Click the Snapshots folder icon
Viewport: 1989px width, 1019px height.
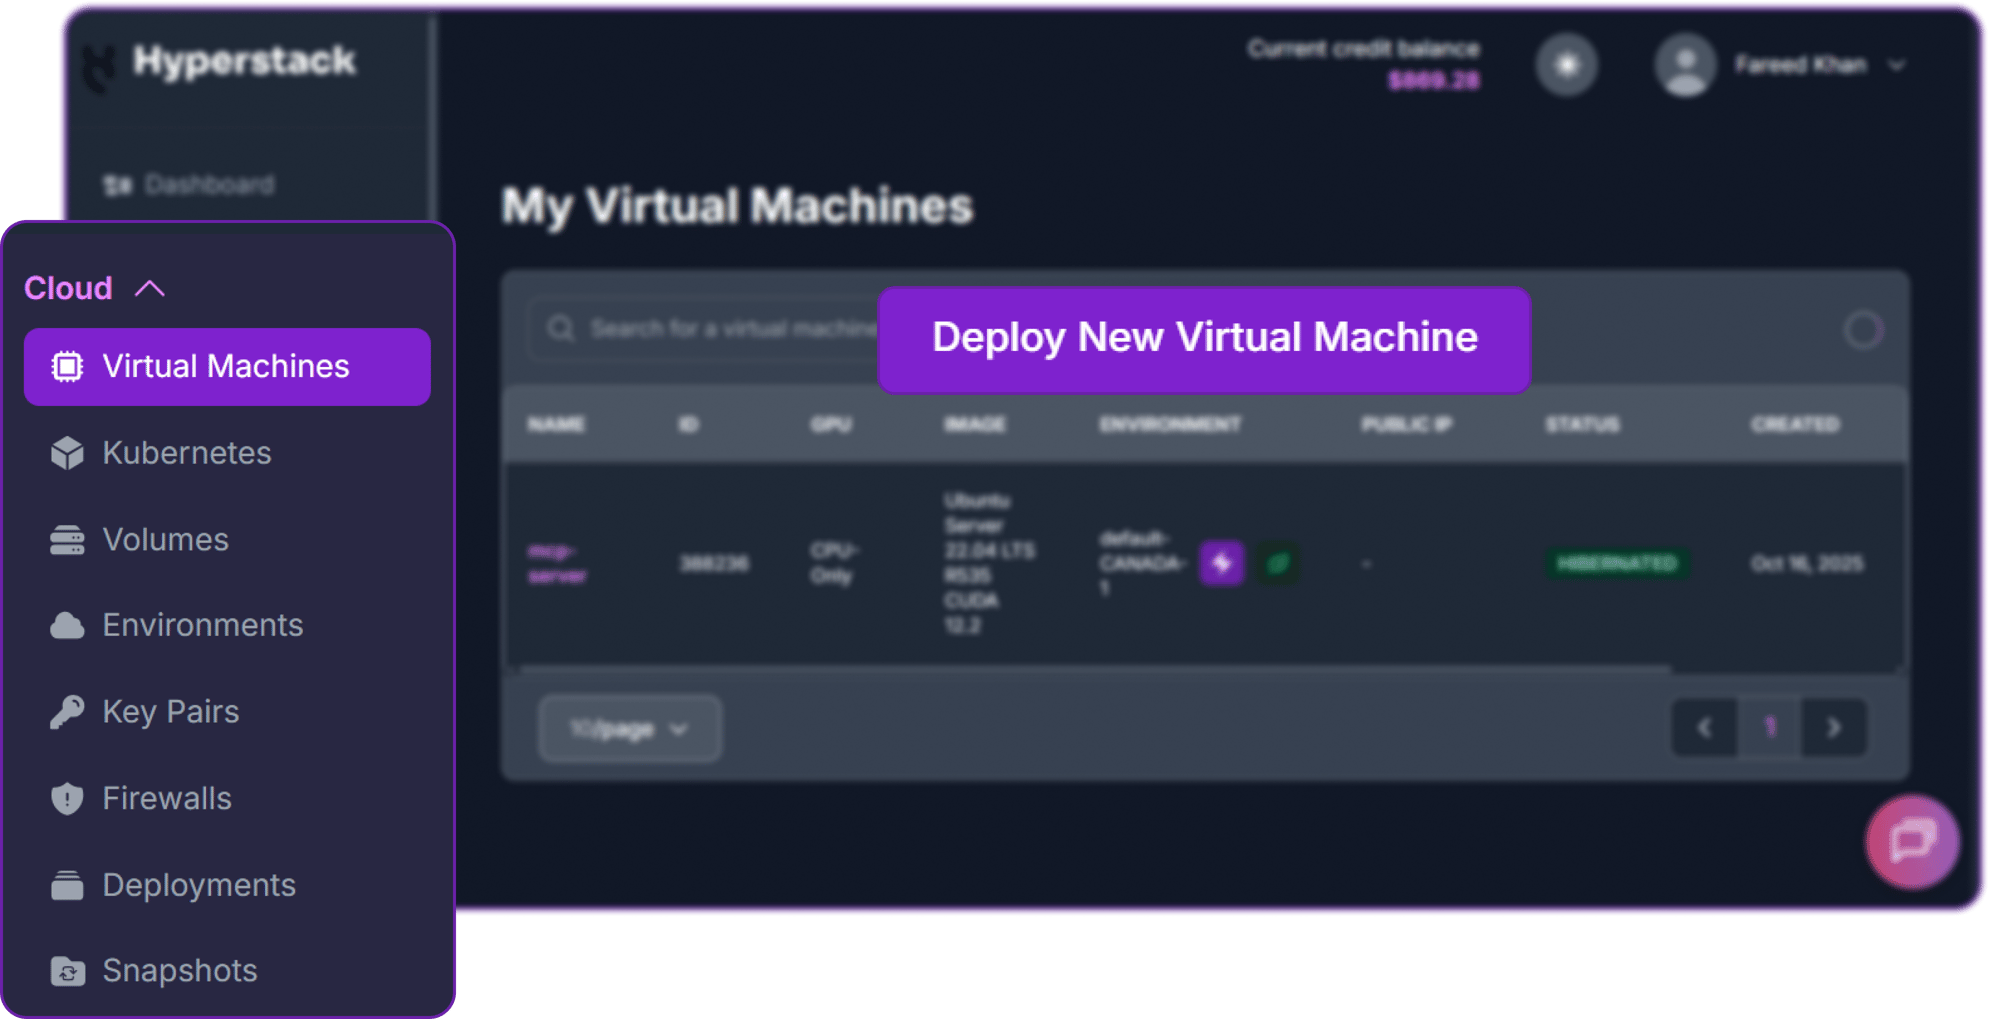click(67, 971)
